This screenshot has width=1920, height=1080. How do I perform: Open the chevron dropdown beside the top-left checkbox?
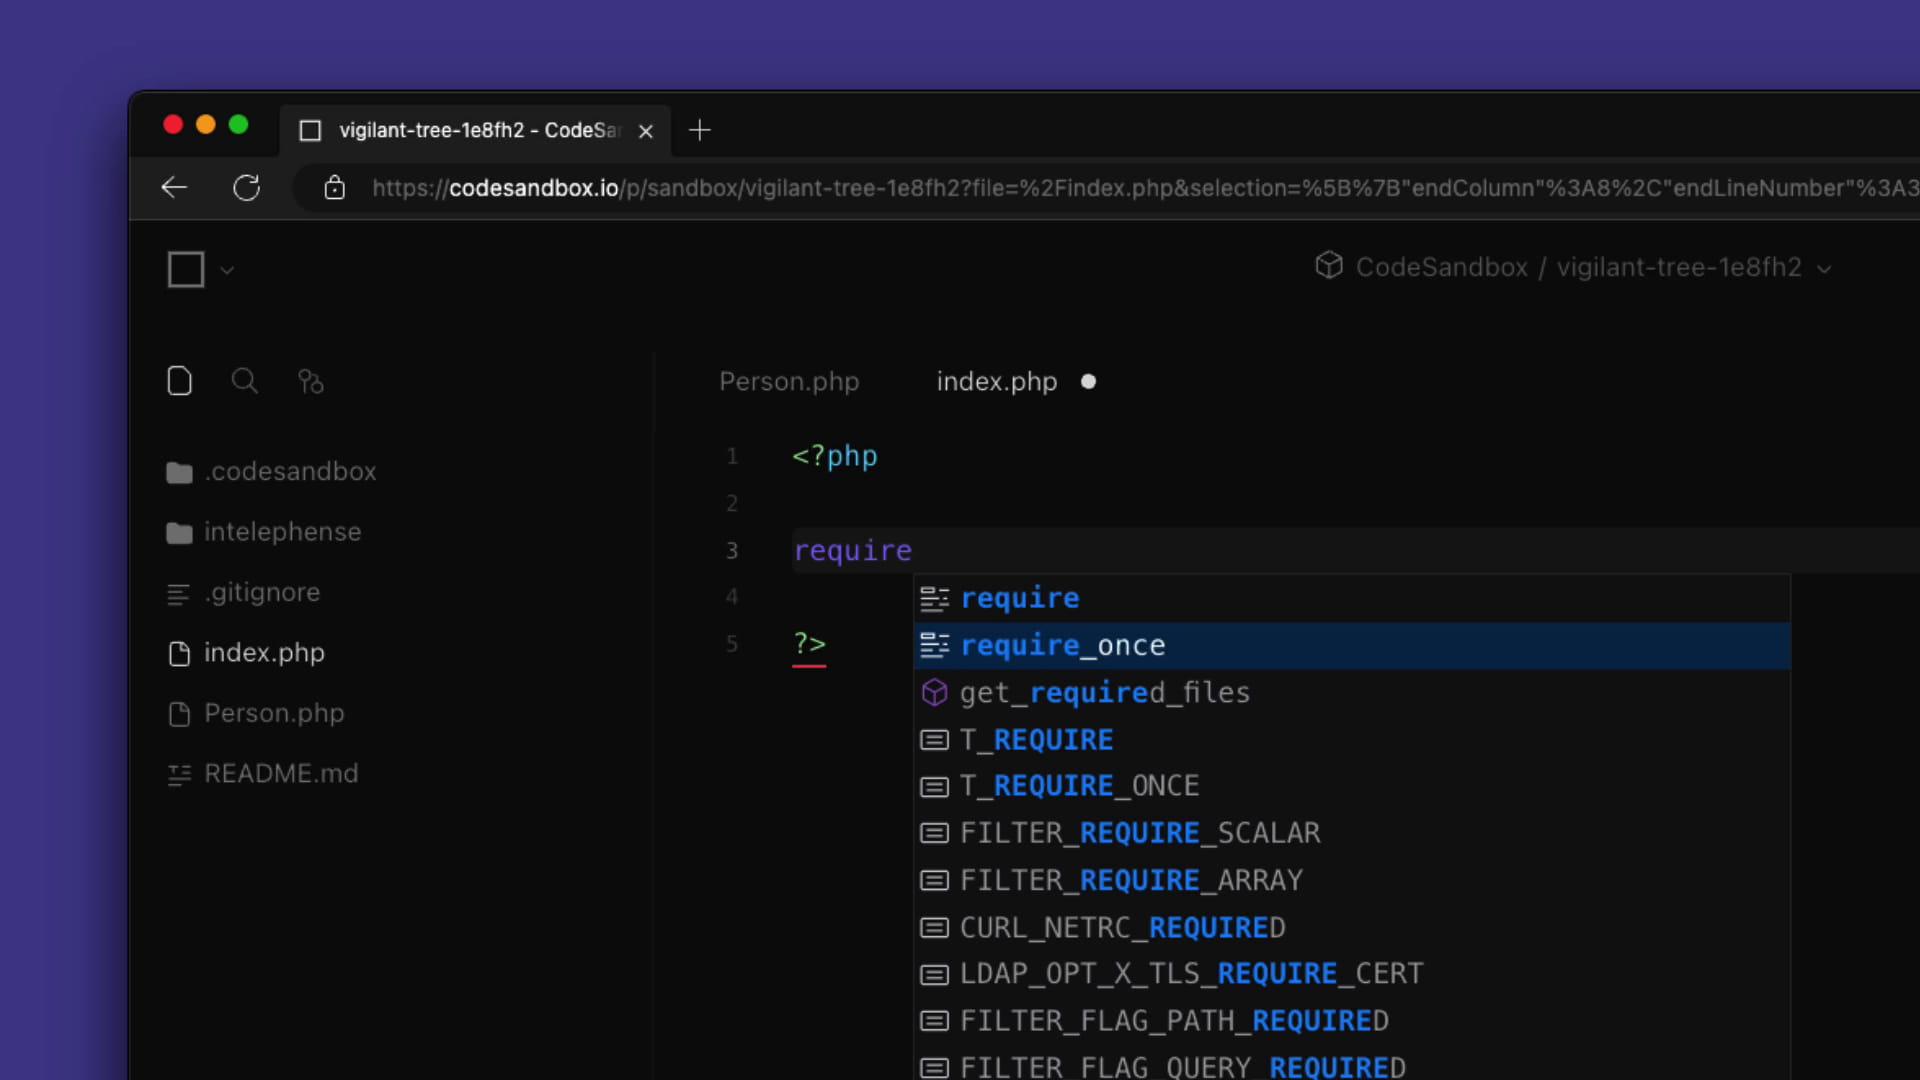pyautogui.click(x=226, y=270)
